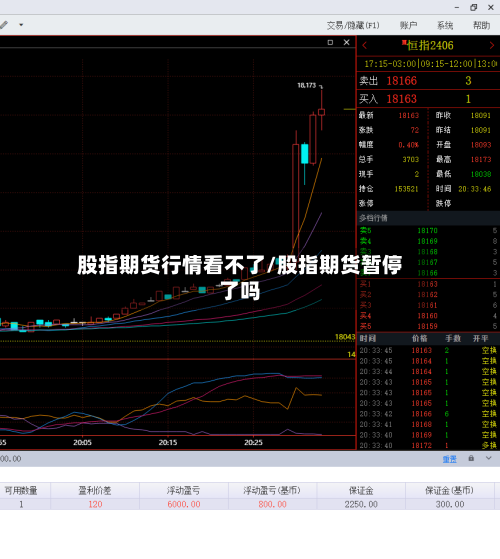Select the 卖4 row at 18169
Image resolution: width=500 pixels, height=559 pixels.
[x=428, y=241]
